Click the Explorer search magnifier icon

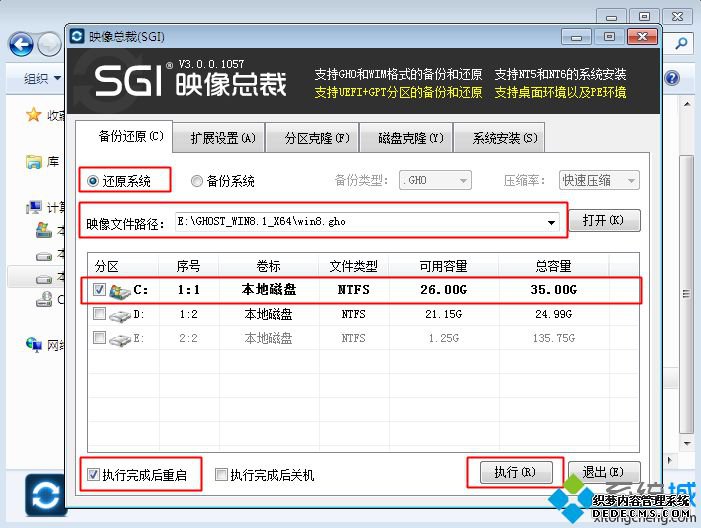tap(681, 44)
